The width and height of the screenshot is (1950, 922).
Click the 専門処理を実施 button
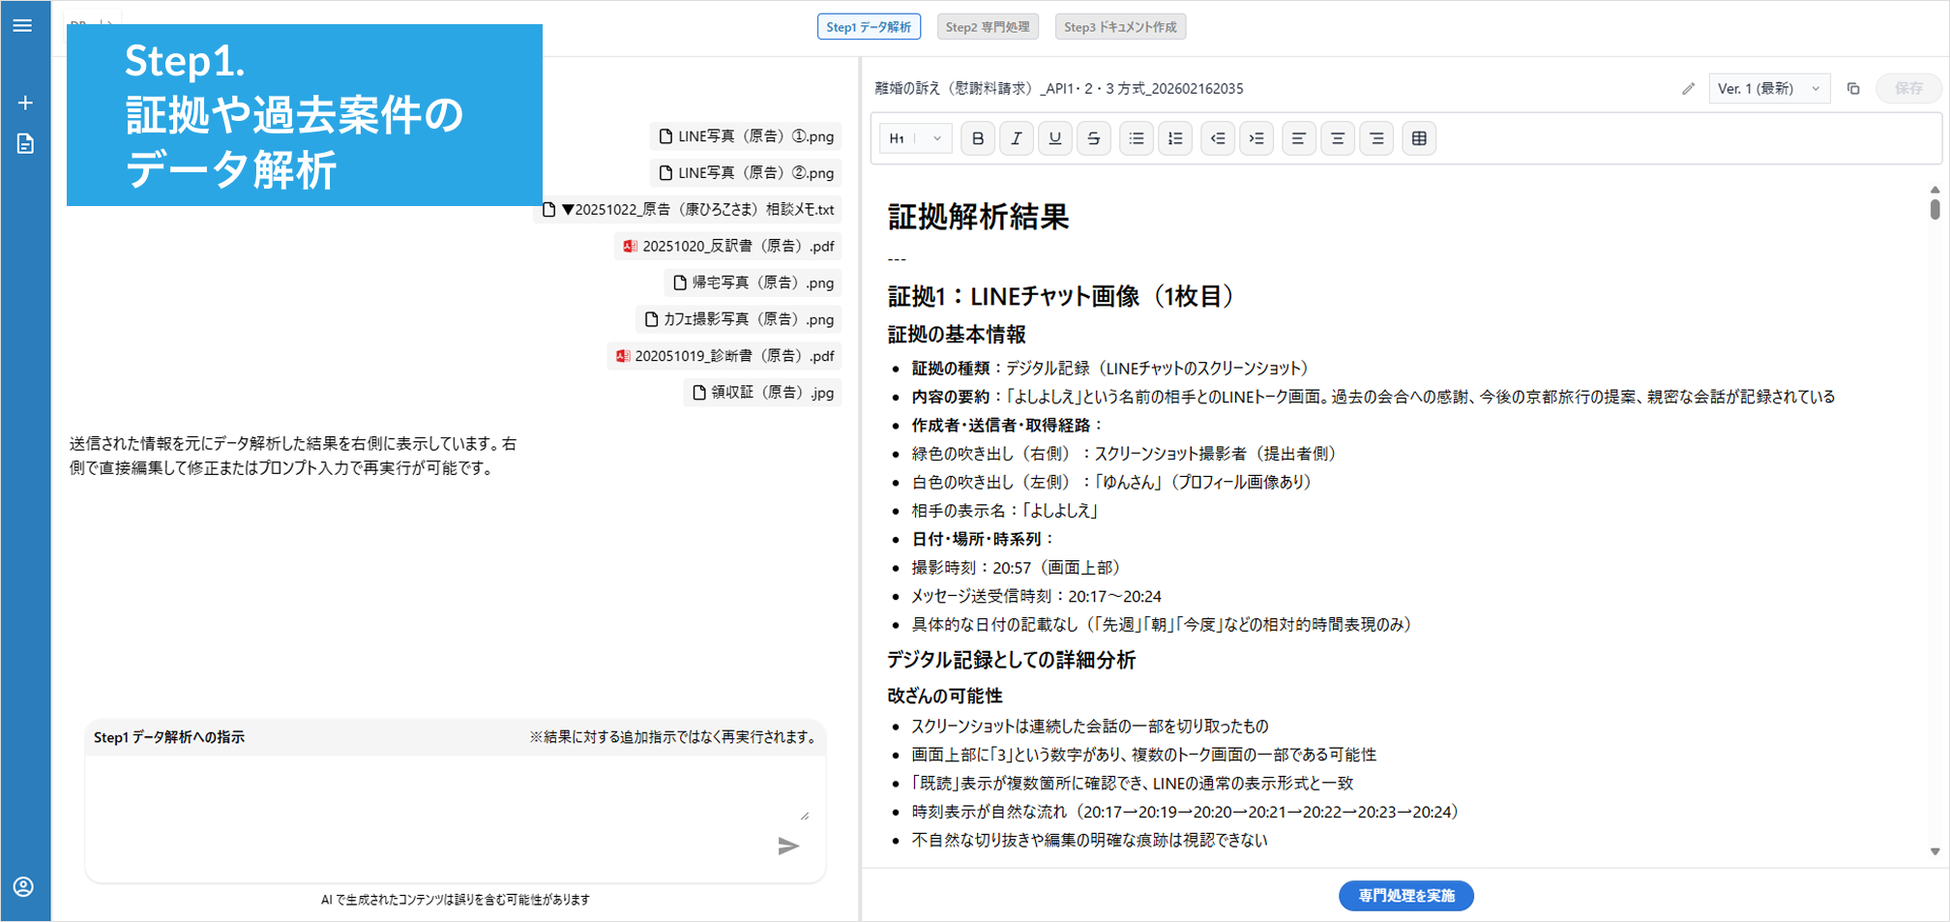pos(1405,896)
